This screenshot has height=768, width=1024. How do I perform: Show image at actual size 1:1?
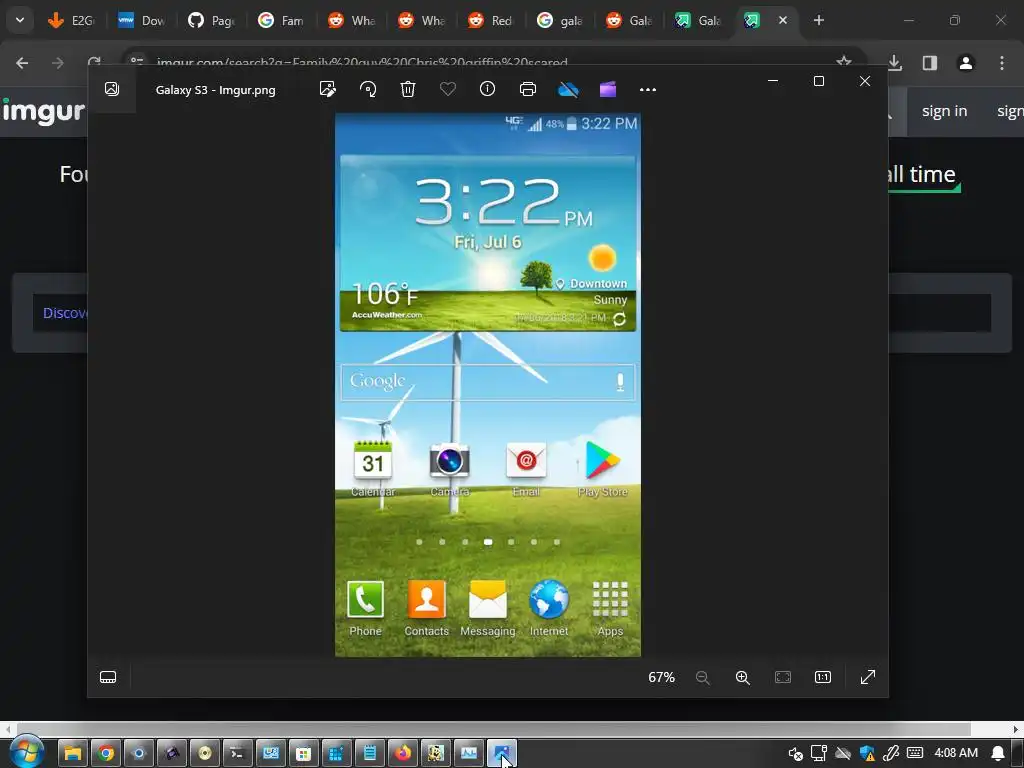(x=823, y=677)
